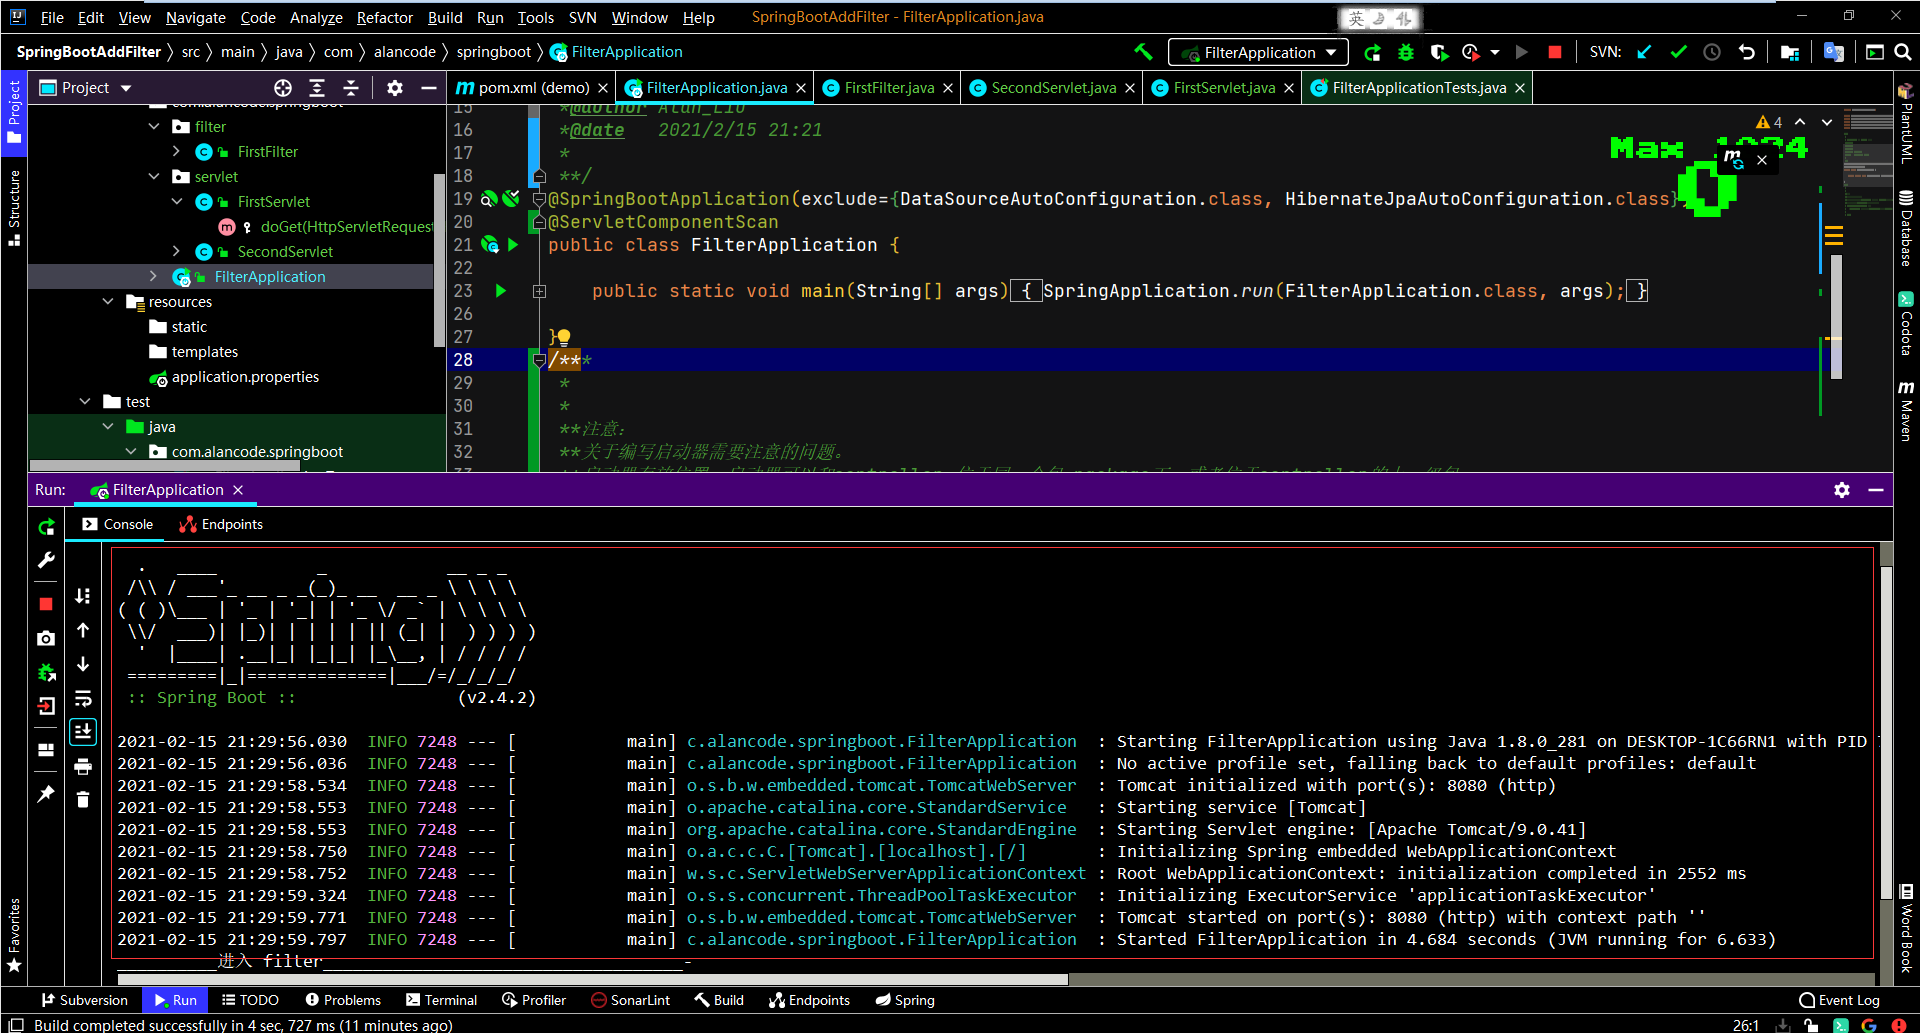This screenshot has width=1920, height=1033.
Task: Collapse all in Project panel
Action: [351, 88]
